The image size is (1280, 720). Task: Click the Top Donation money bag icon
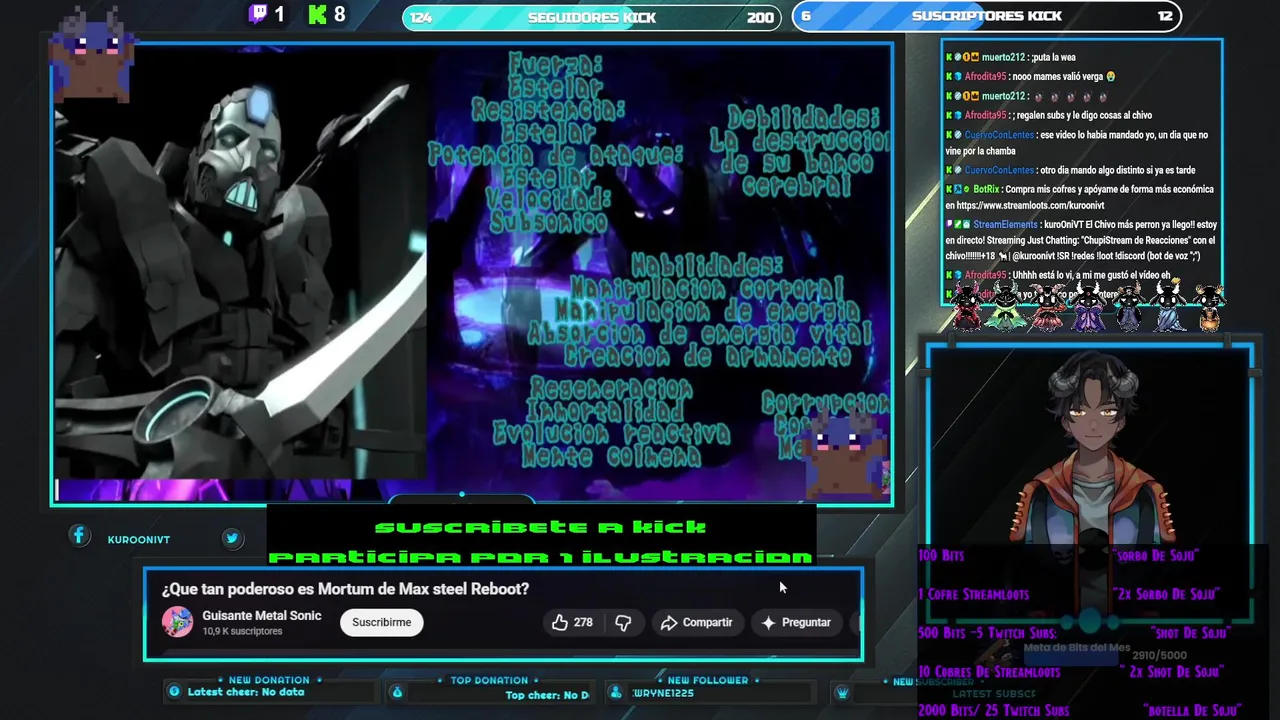tap(397, 692)
